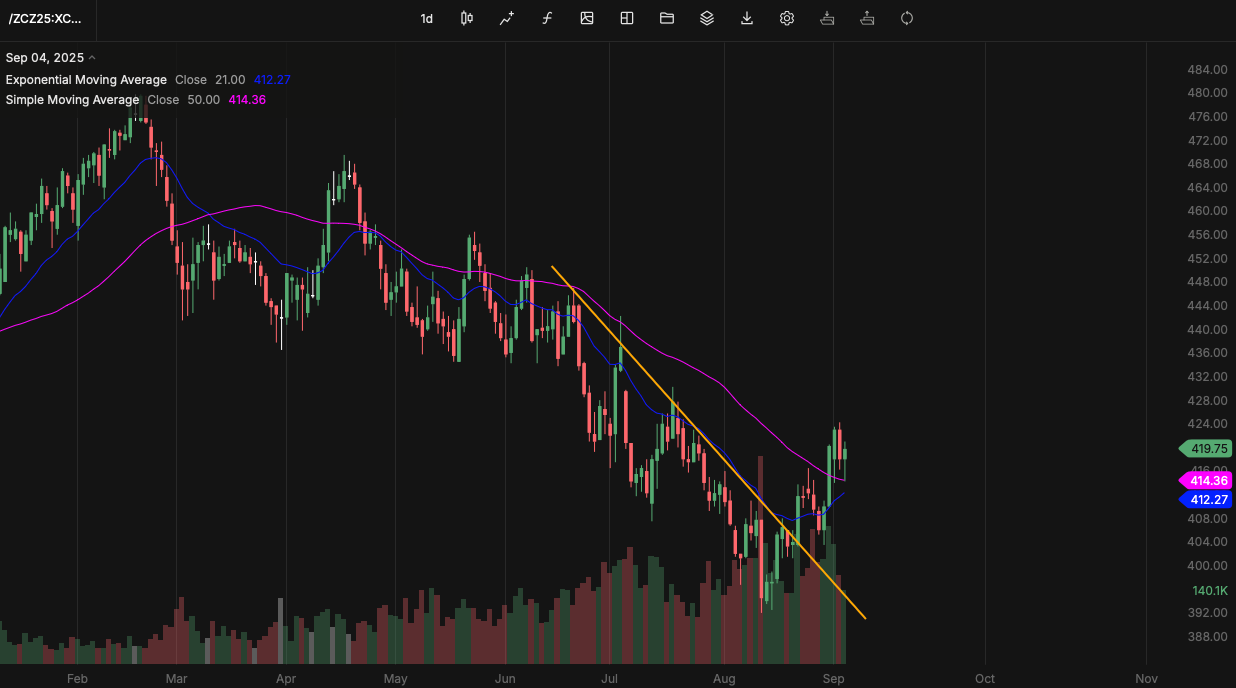Image resolution: width=1236 pixels, height=688 pixels.
Task: Click the layers icon in the toolbar
Action: coord(706,18)
